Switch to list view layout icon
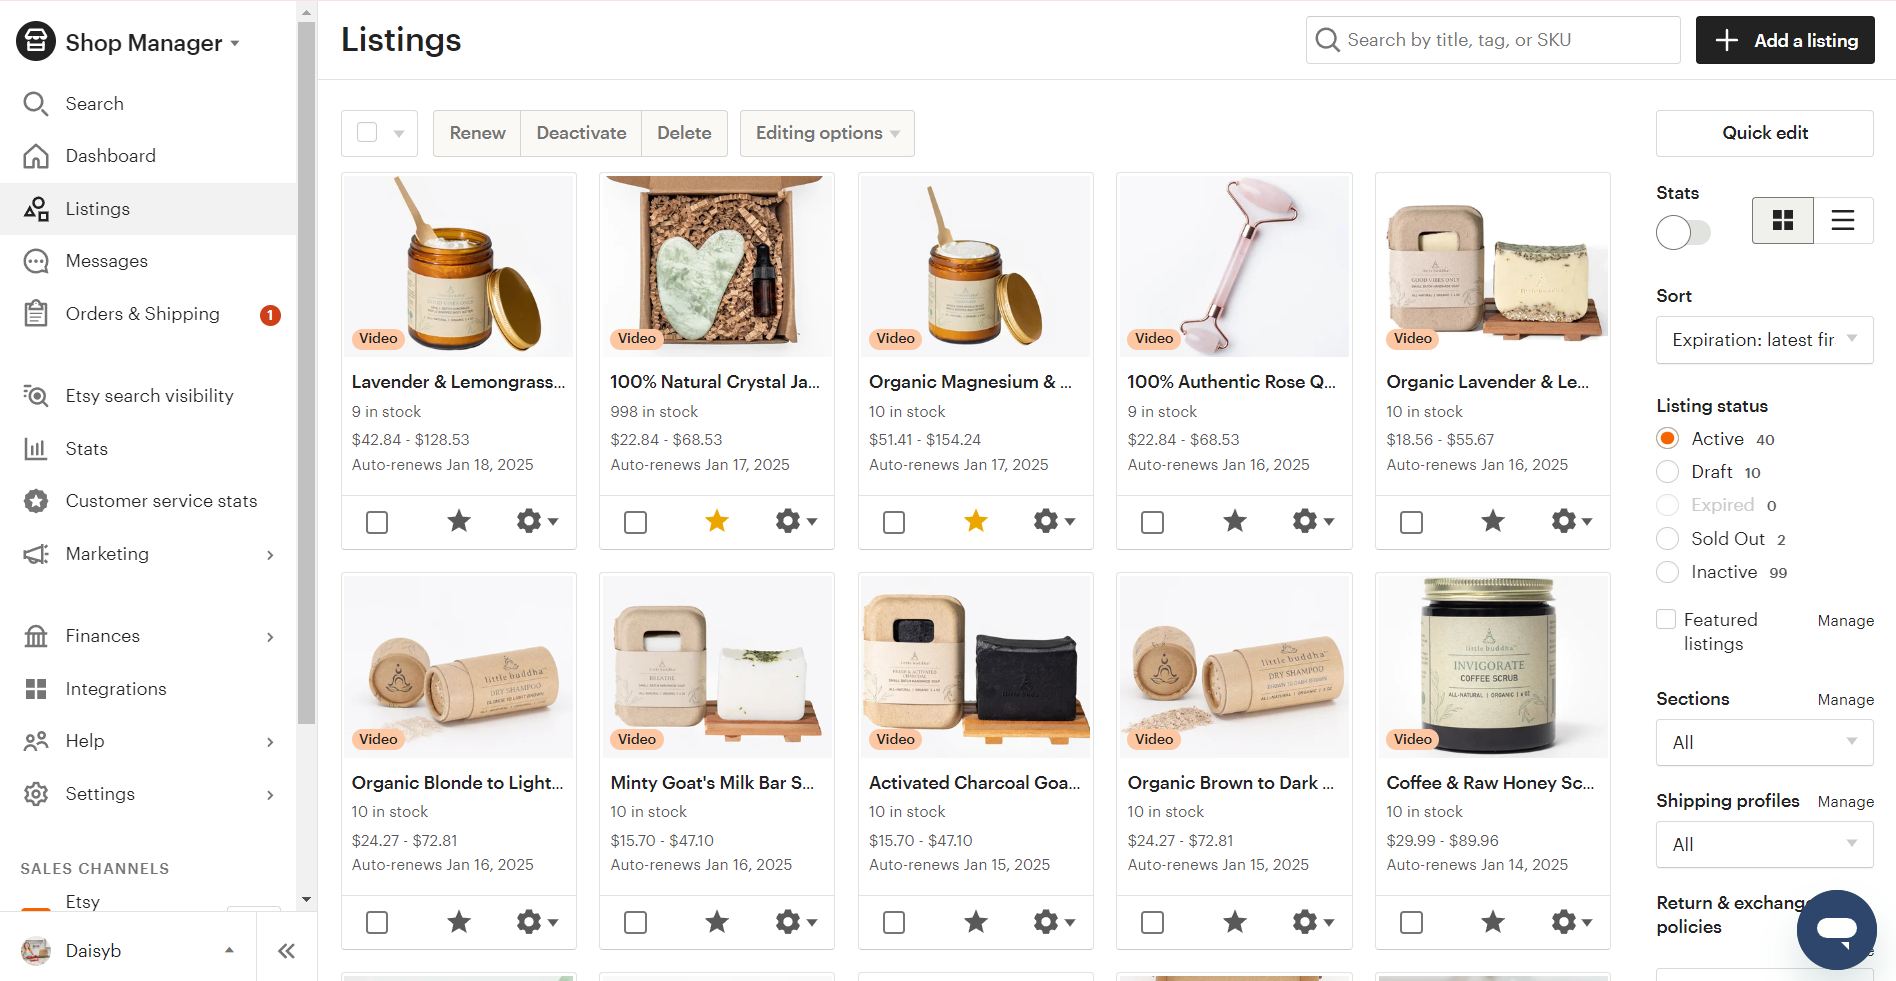The height and width of the screenshot is (981, 1896). pyautogui.click(x=1842, y=220)
